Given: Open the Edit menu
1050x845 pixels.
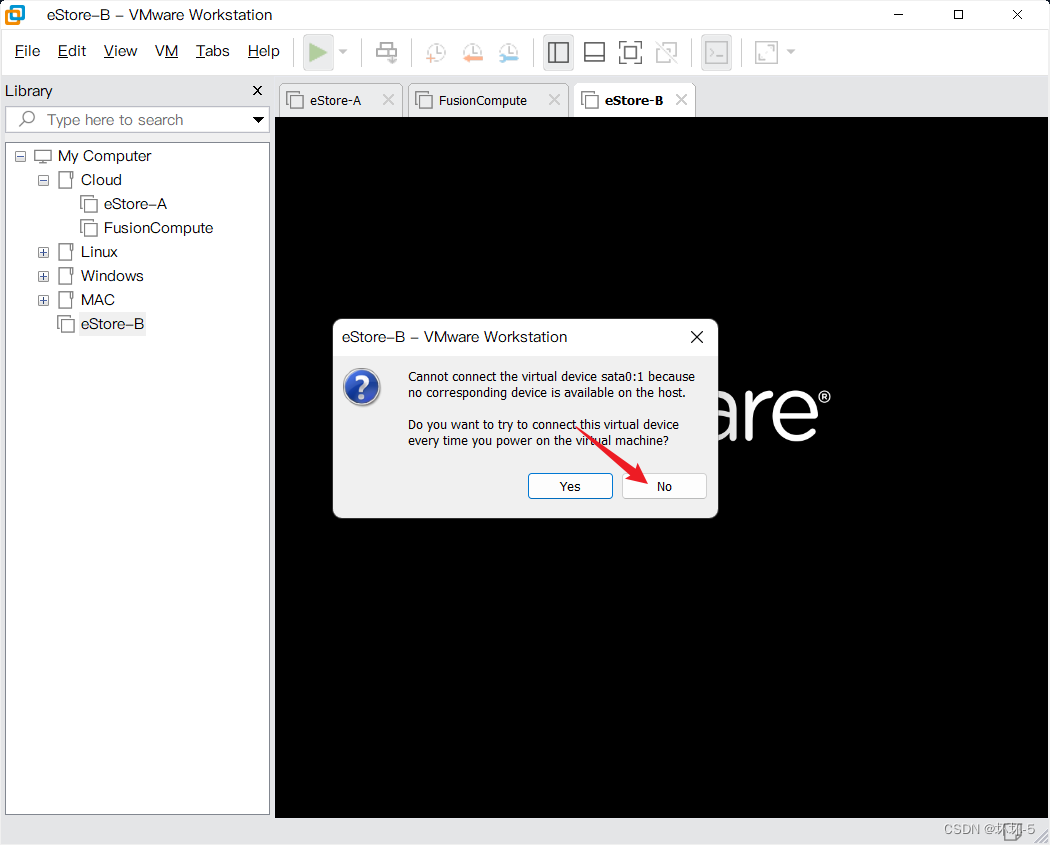Looking at the screenshot, I should tap(72, 51).
